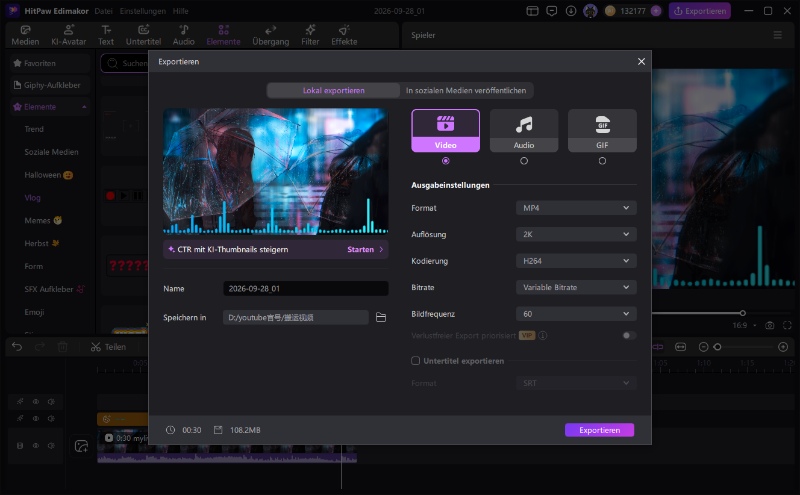
Task: Click the add cover image icon on timeline
Action: pos(81,446)
